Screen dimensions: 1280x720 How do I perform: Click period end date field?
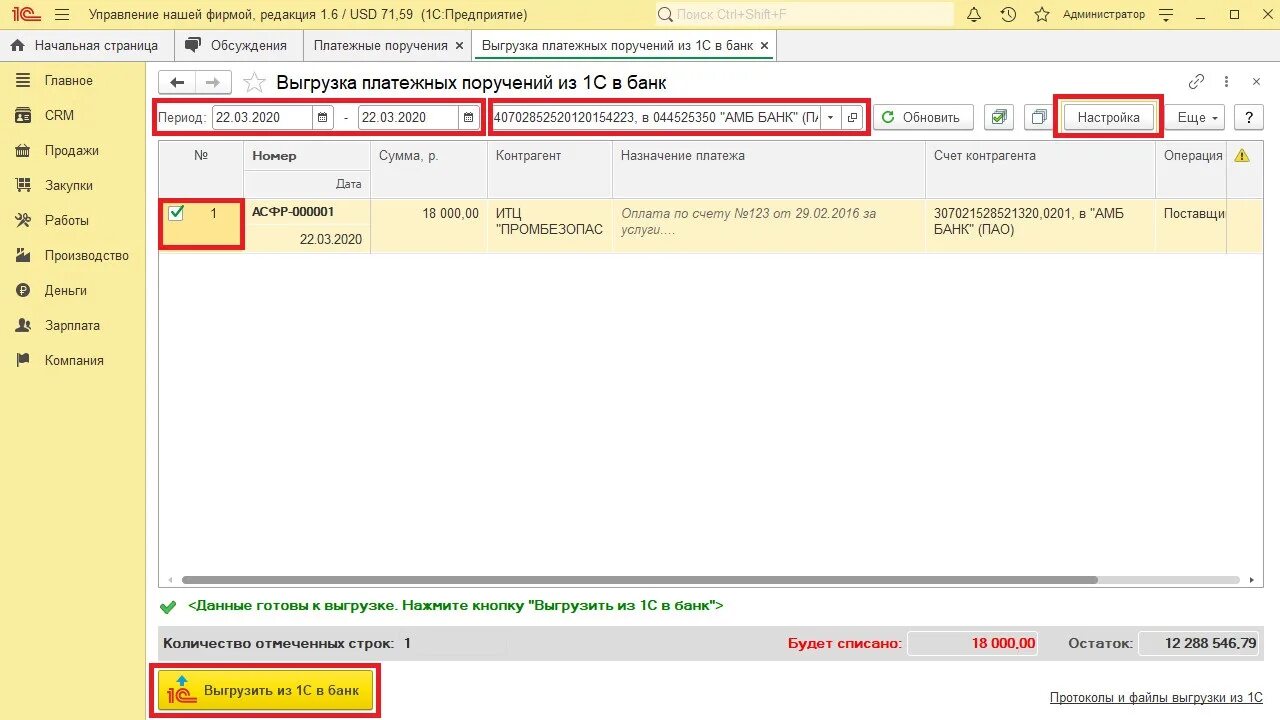(x=408, y=117)
